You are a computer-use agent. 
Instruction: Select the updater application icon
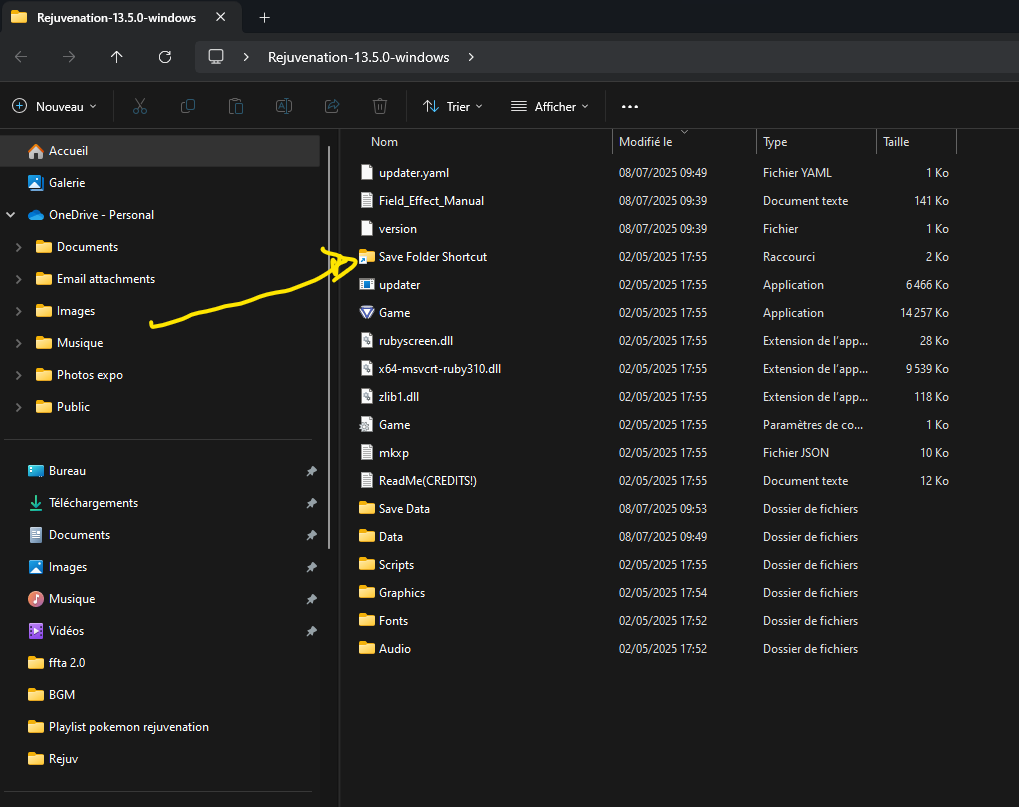point(367,285)
